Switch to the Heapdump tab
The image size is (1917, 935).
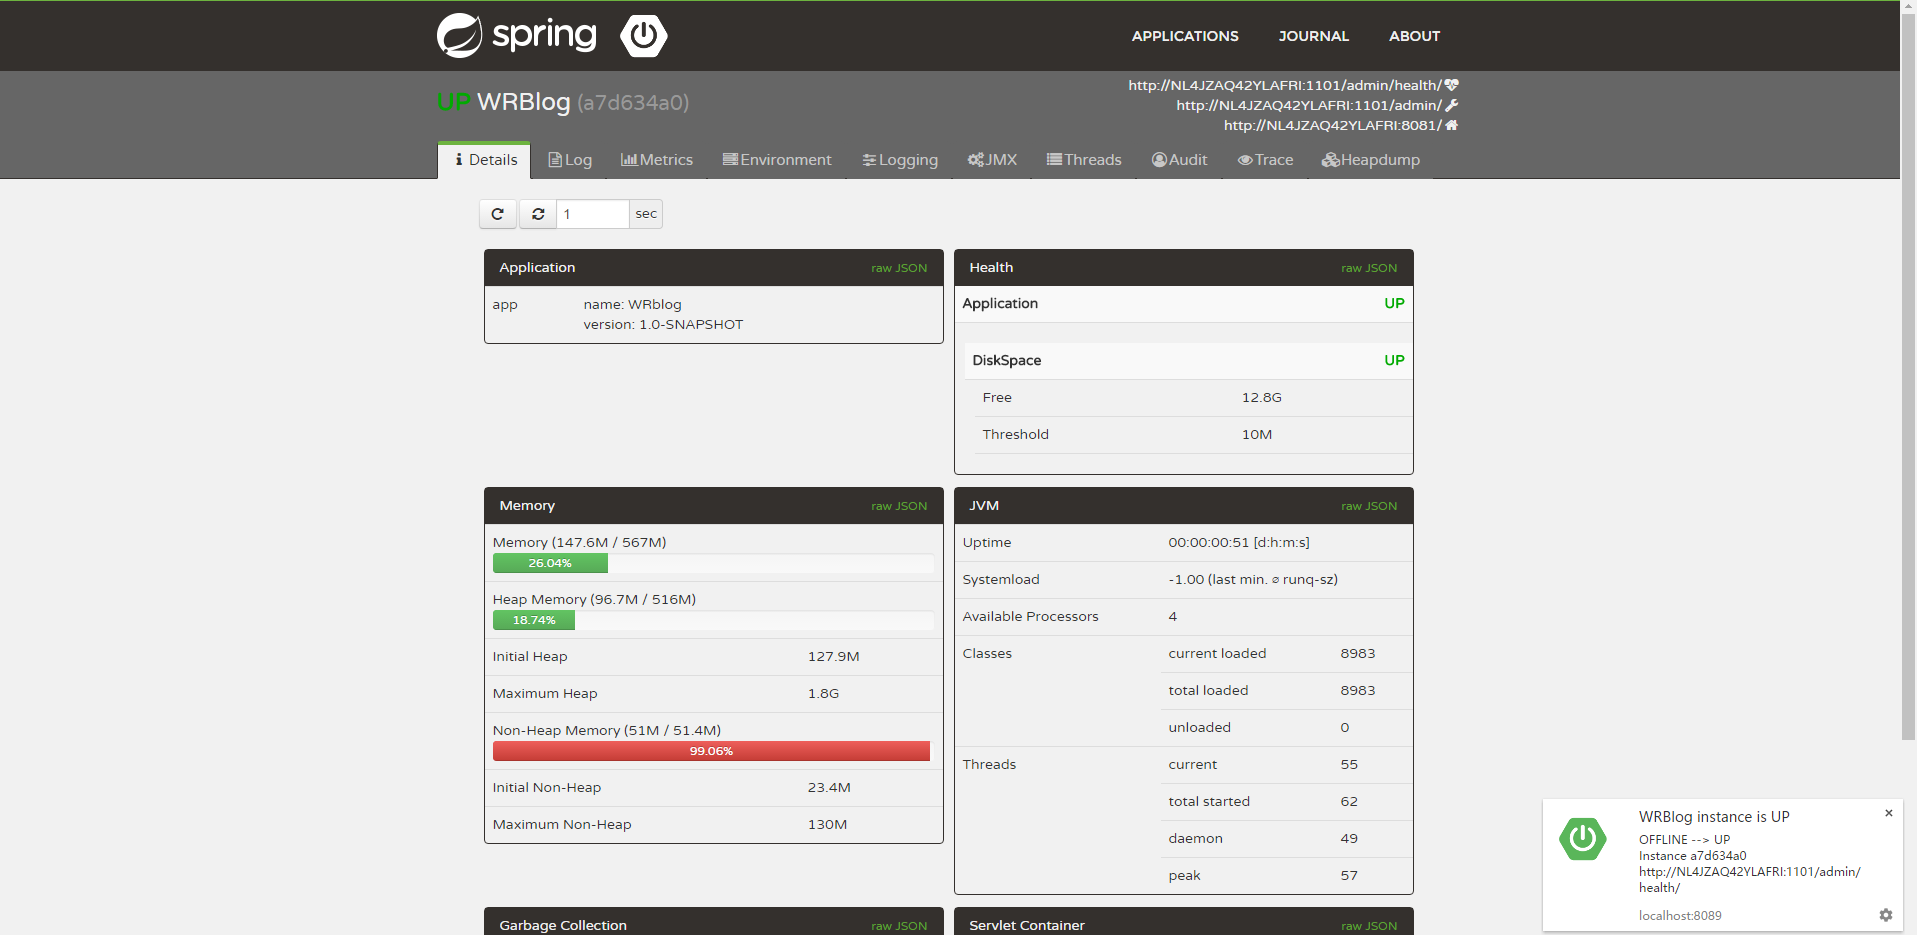1370,160
